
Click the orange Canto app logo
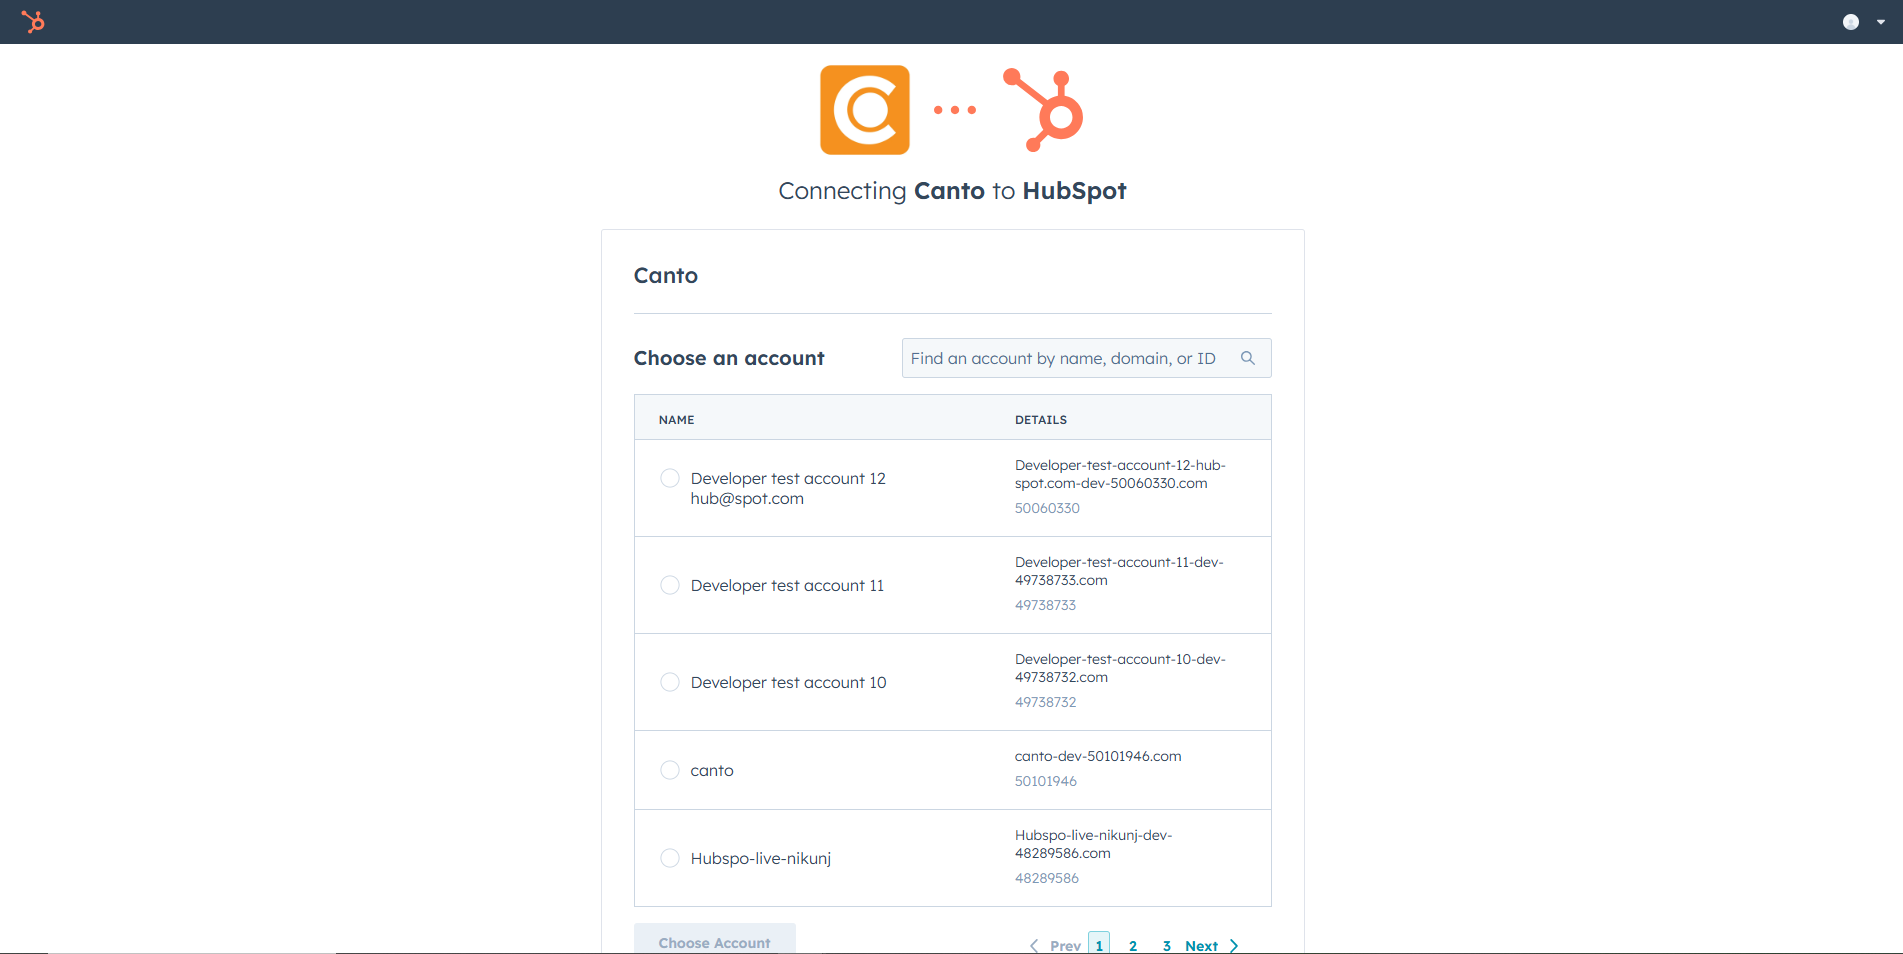[x=865, y=110]
